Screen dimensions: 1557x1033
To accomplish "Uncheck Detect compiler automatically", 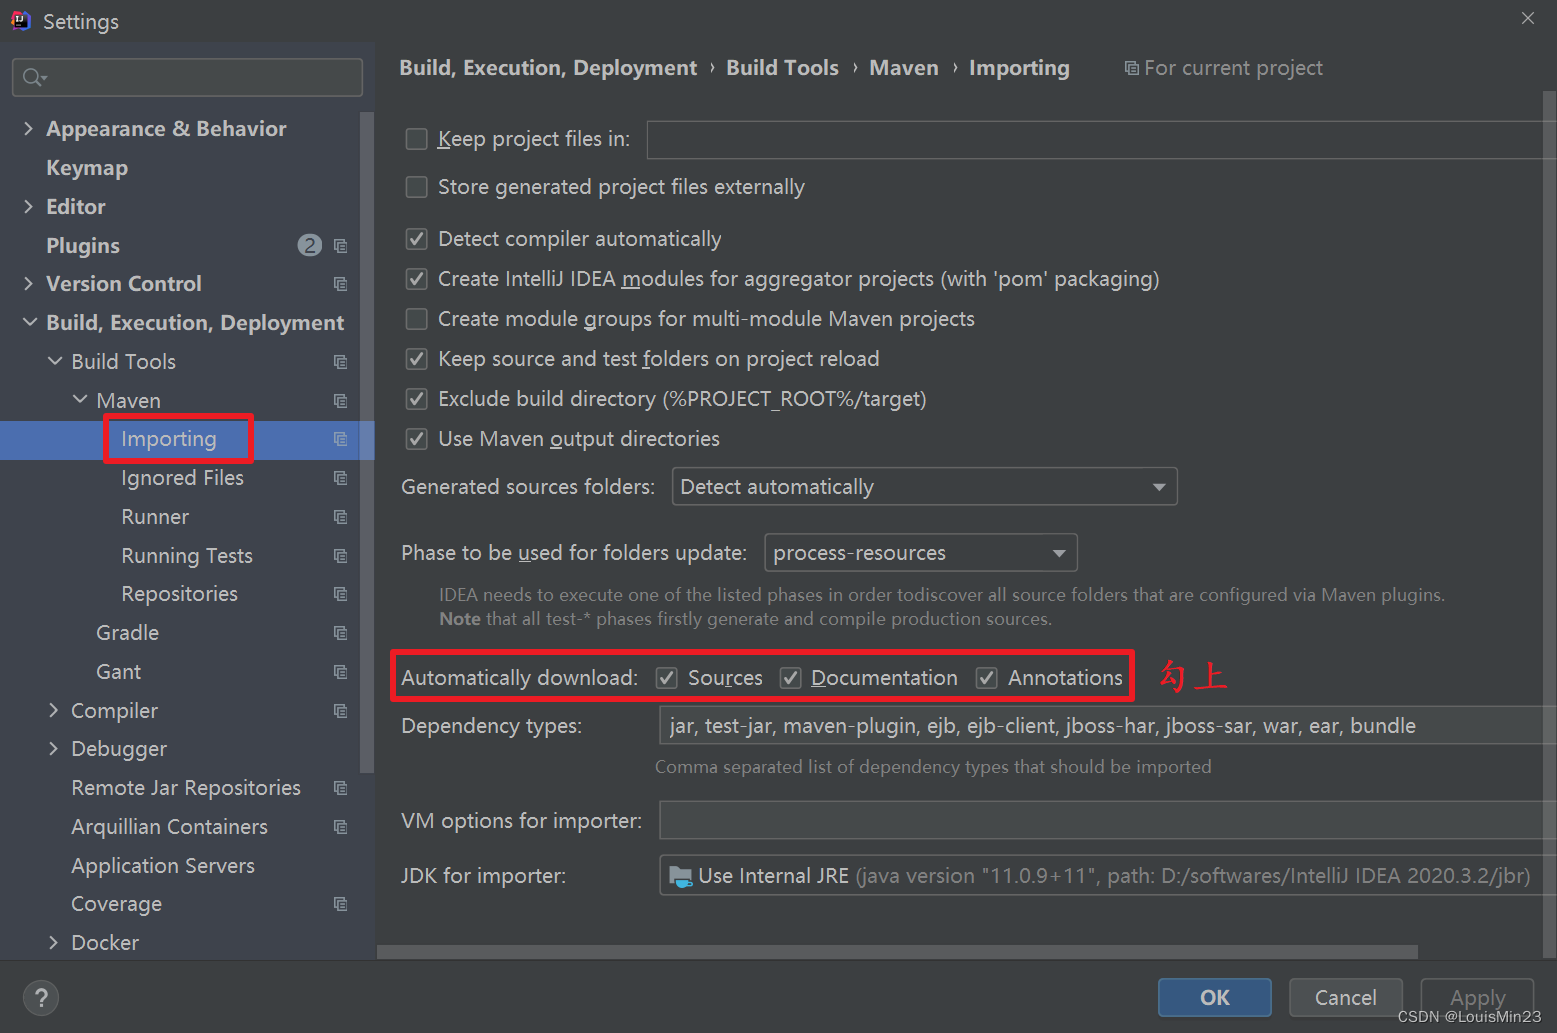I will tap(417, 239).
